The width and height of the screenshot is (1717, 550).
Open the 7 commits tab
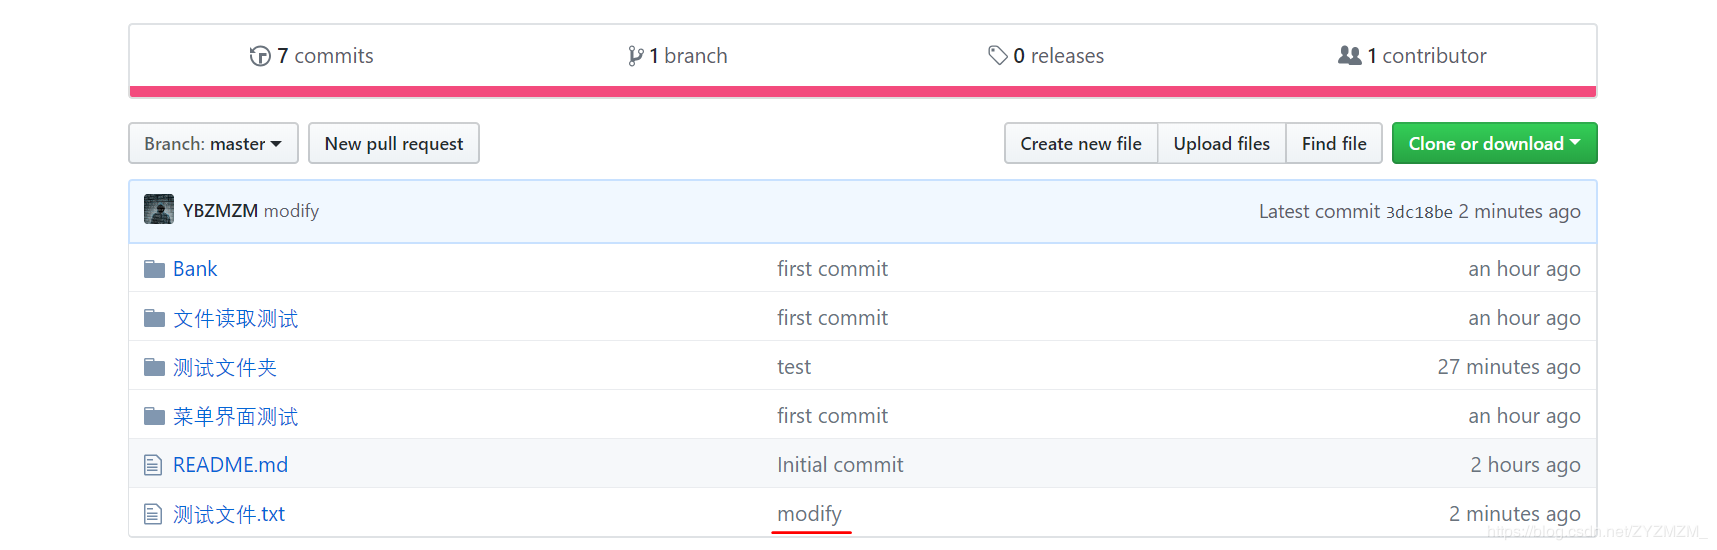point(311,56)
